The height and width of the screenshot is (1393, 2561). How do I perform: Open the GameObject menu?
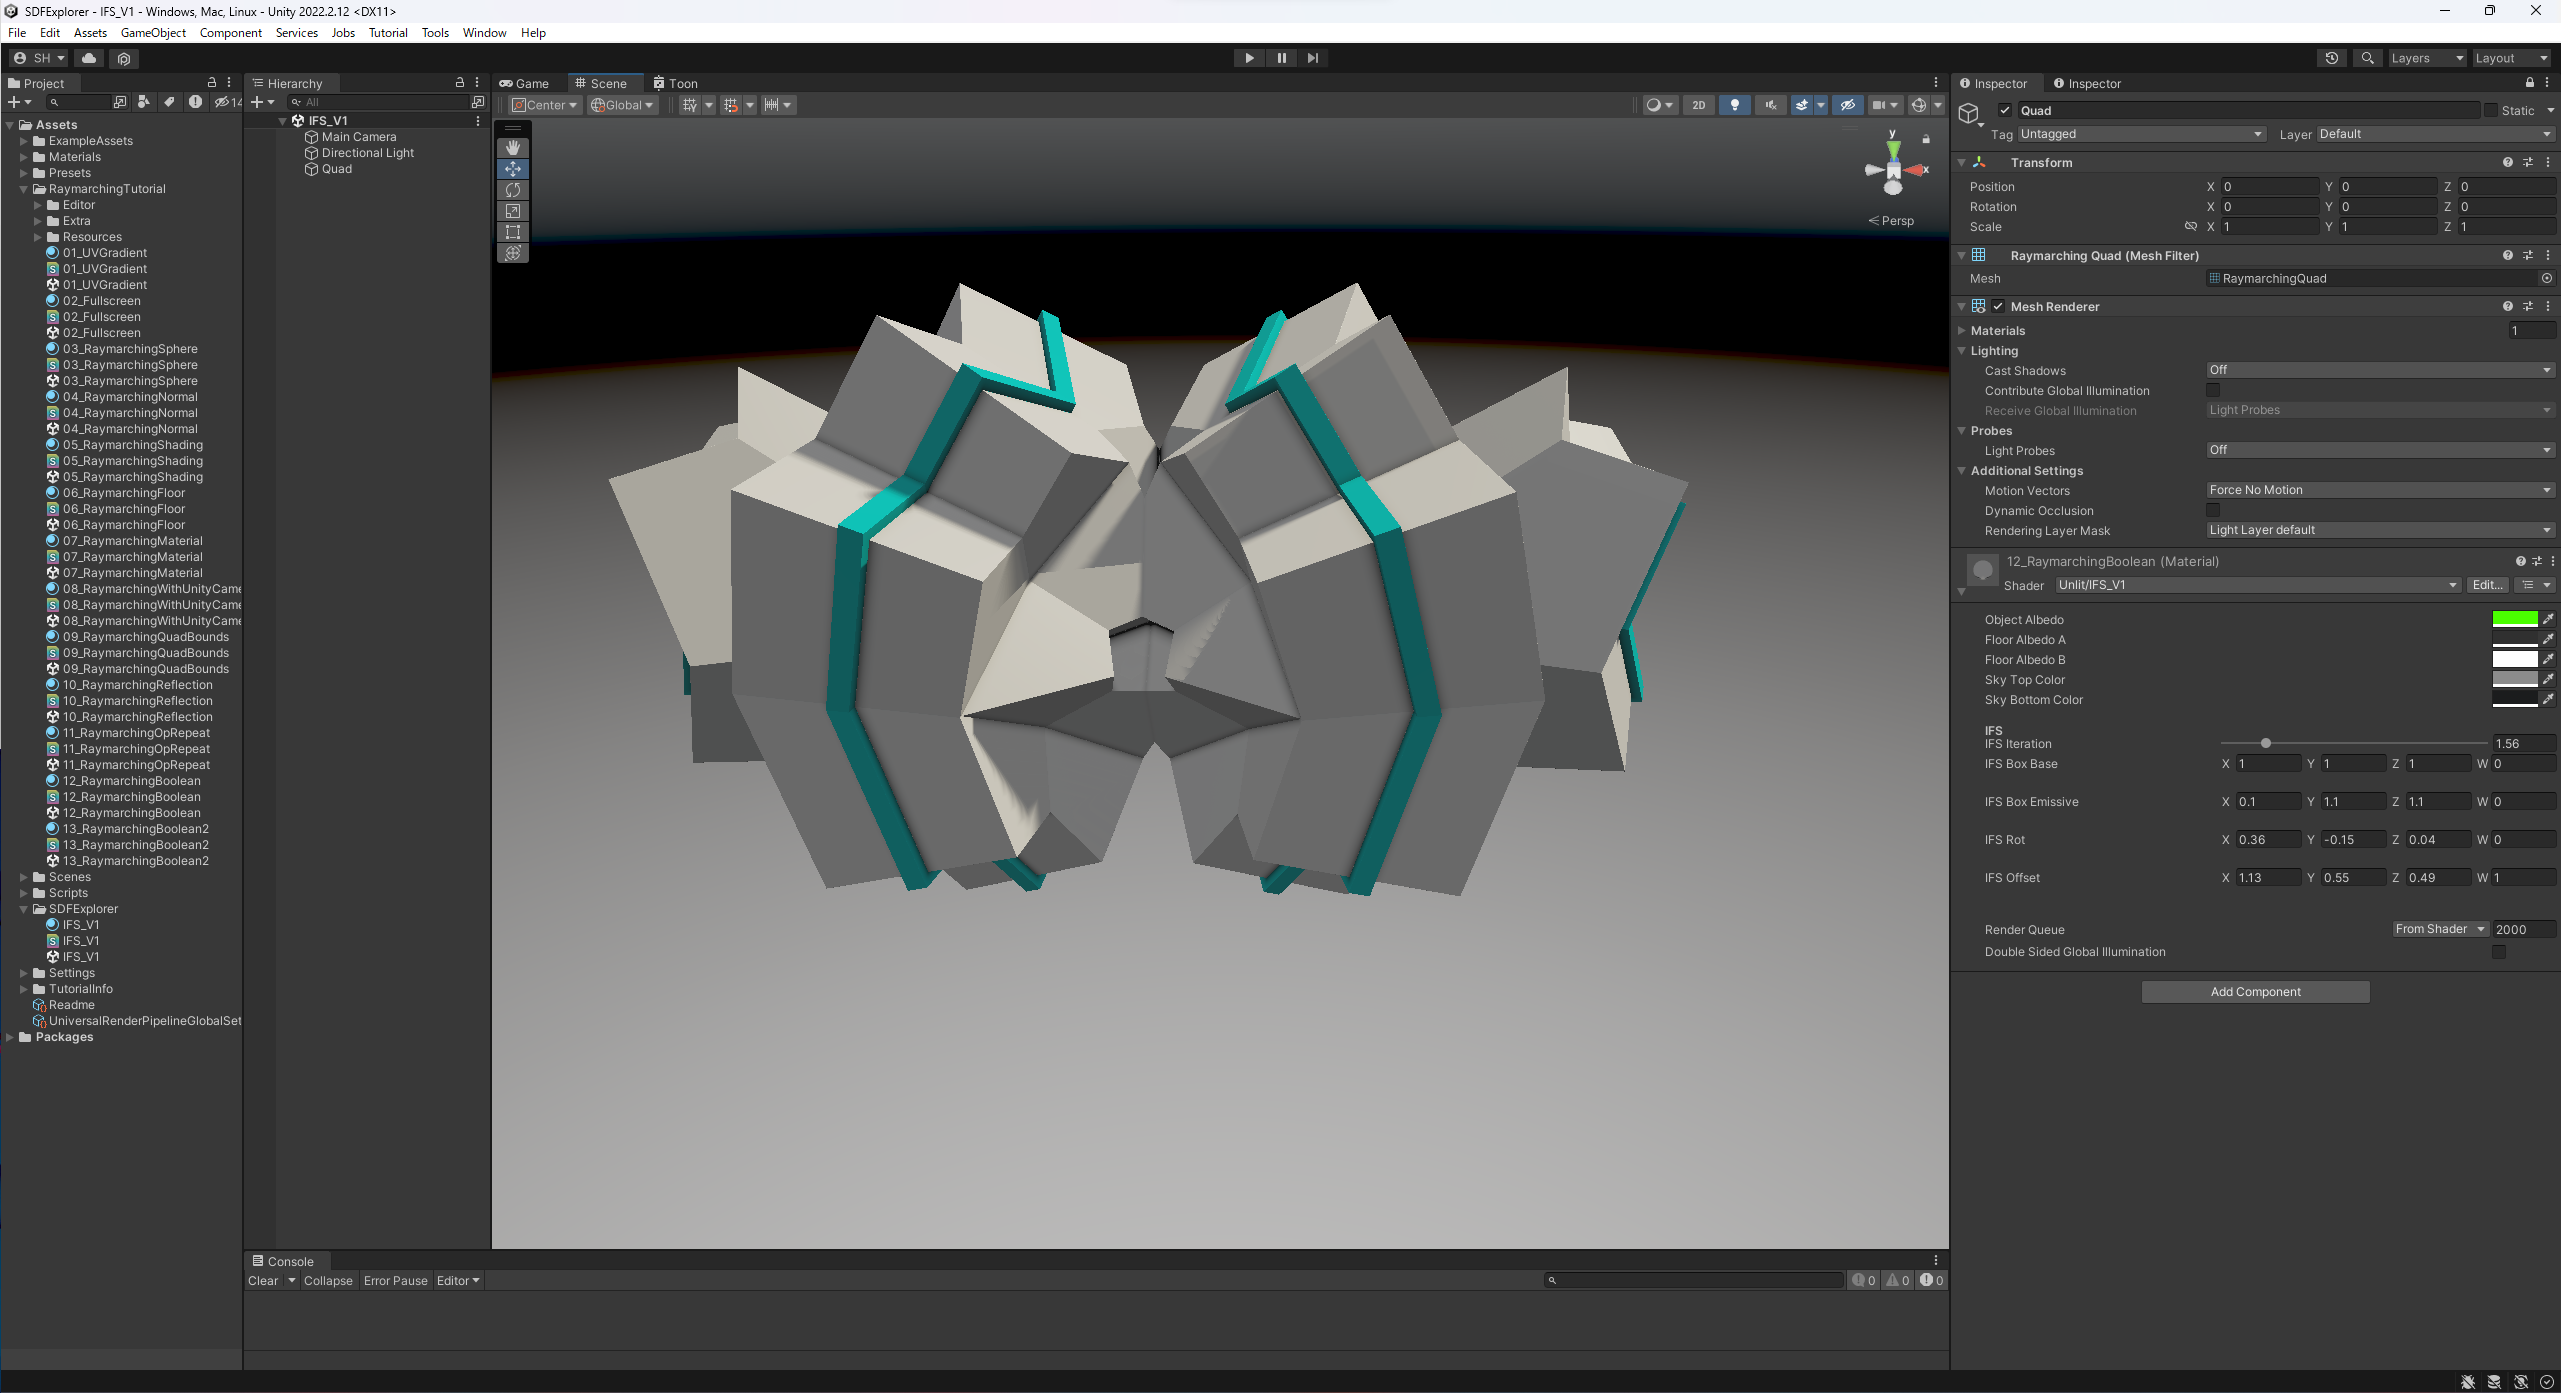pyautogui.click(x=153, y=33)
